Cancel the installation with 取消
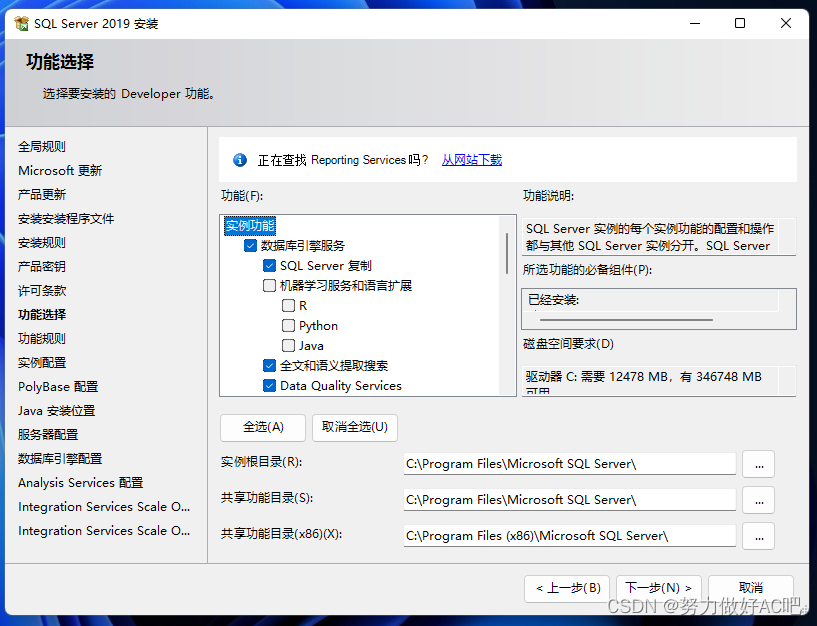 point(751,588)
